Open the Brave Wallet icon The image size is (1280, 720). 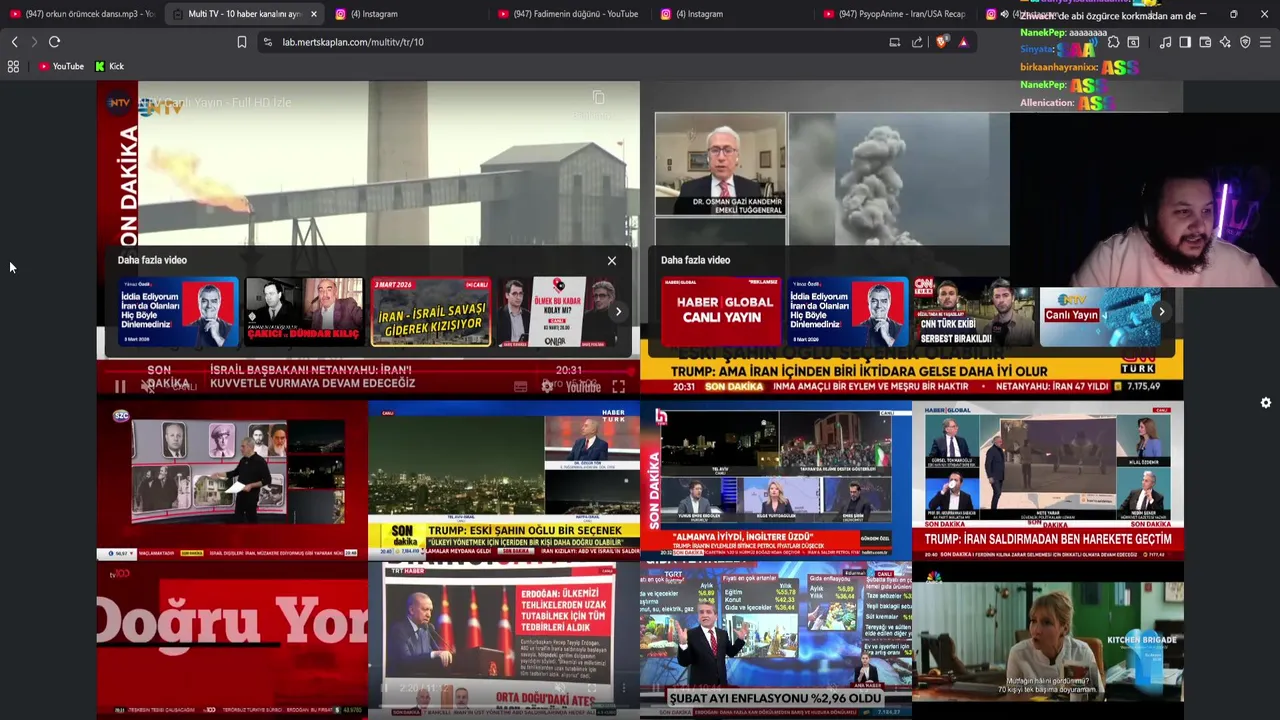tap(1205, 42)
